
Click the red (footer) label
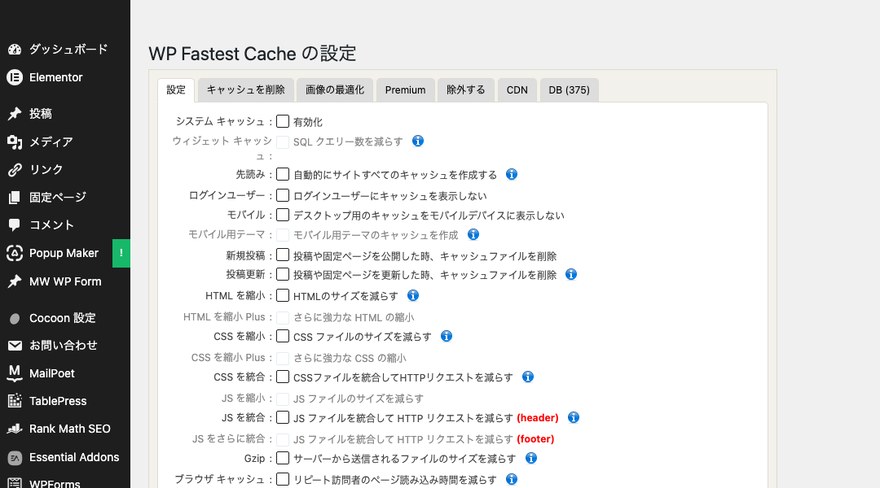click(x=535, y=439)
